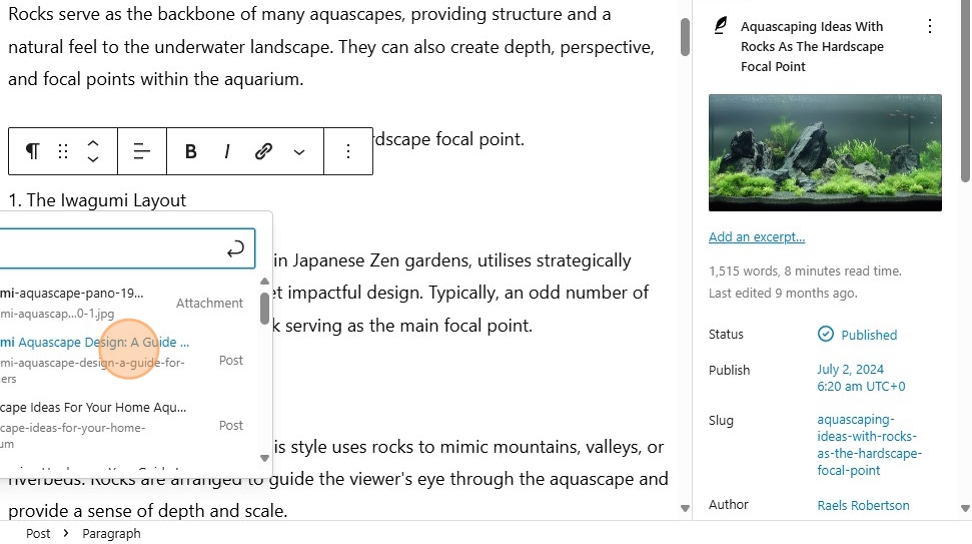Toggle italic formatting
The height and width of the screenshot is (544, 972).
[x=227, y=152]
